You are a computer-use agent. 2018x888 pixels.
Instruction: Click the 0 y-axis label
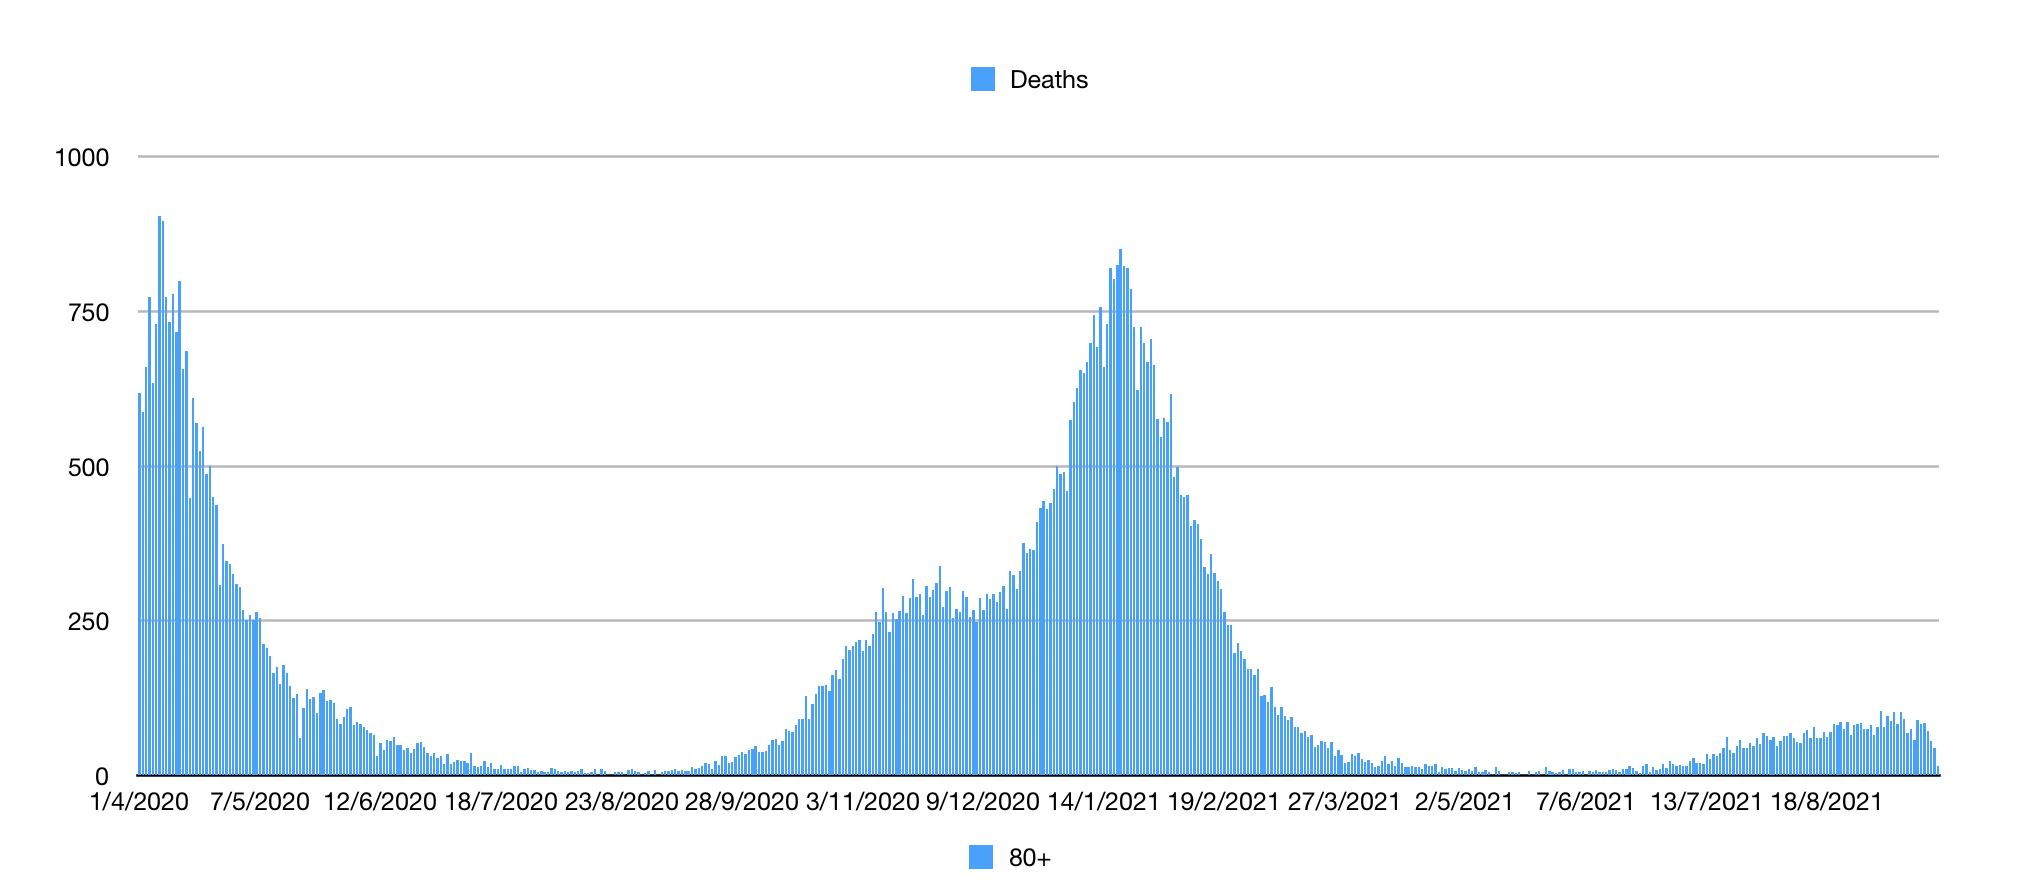pyautogui.click(x=101, y=777)
